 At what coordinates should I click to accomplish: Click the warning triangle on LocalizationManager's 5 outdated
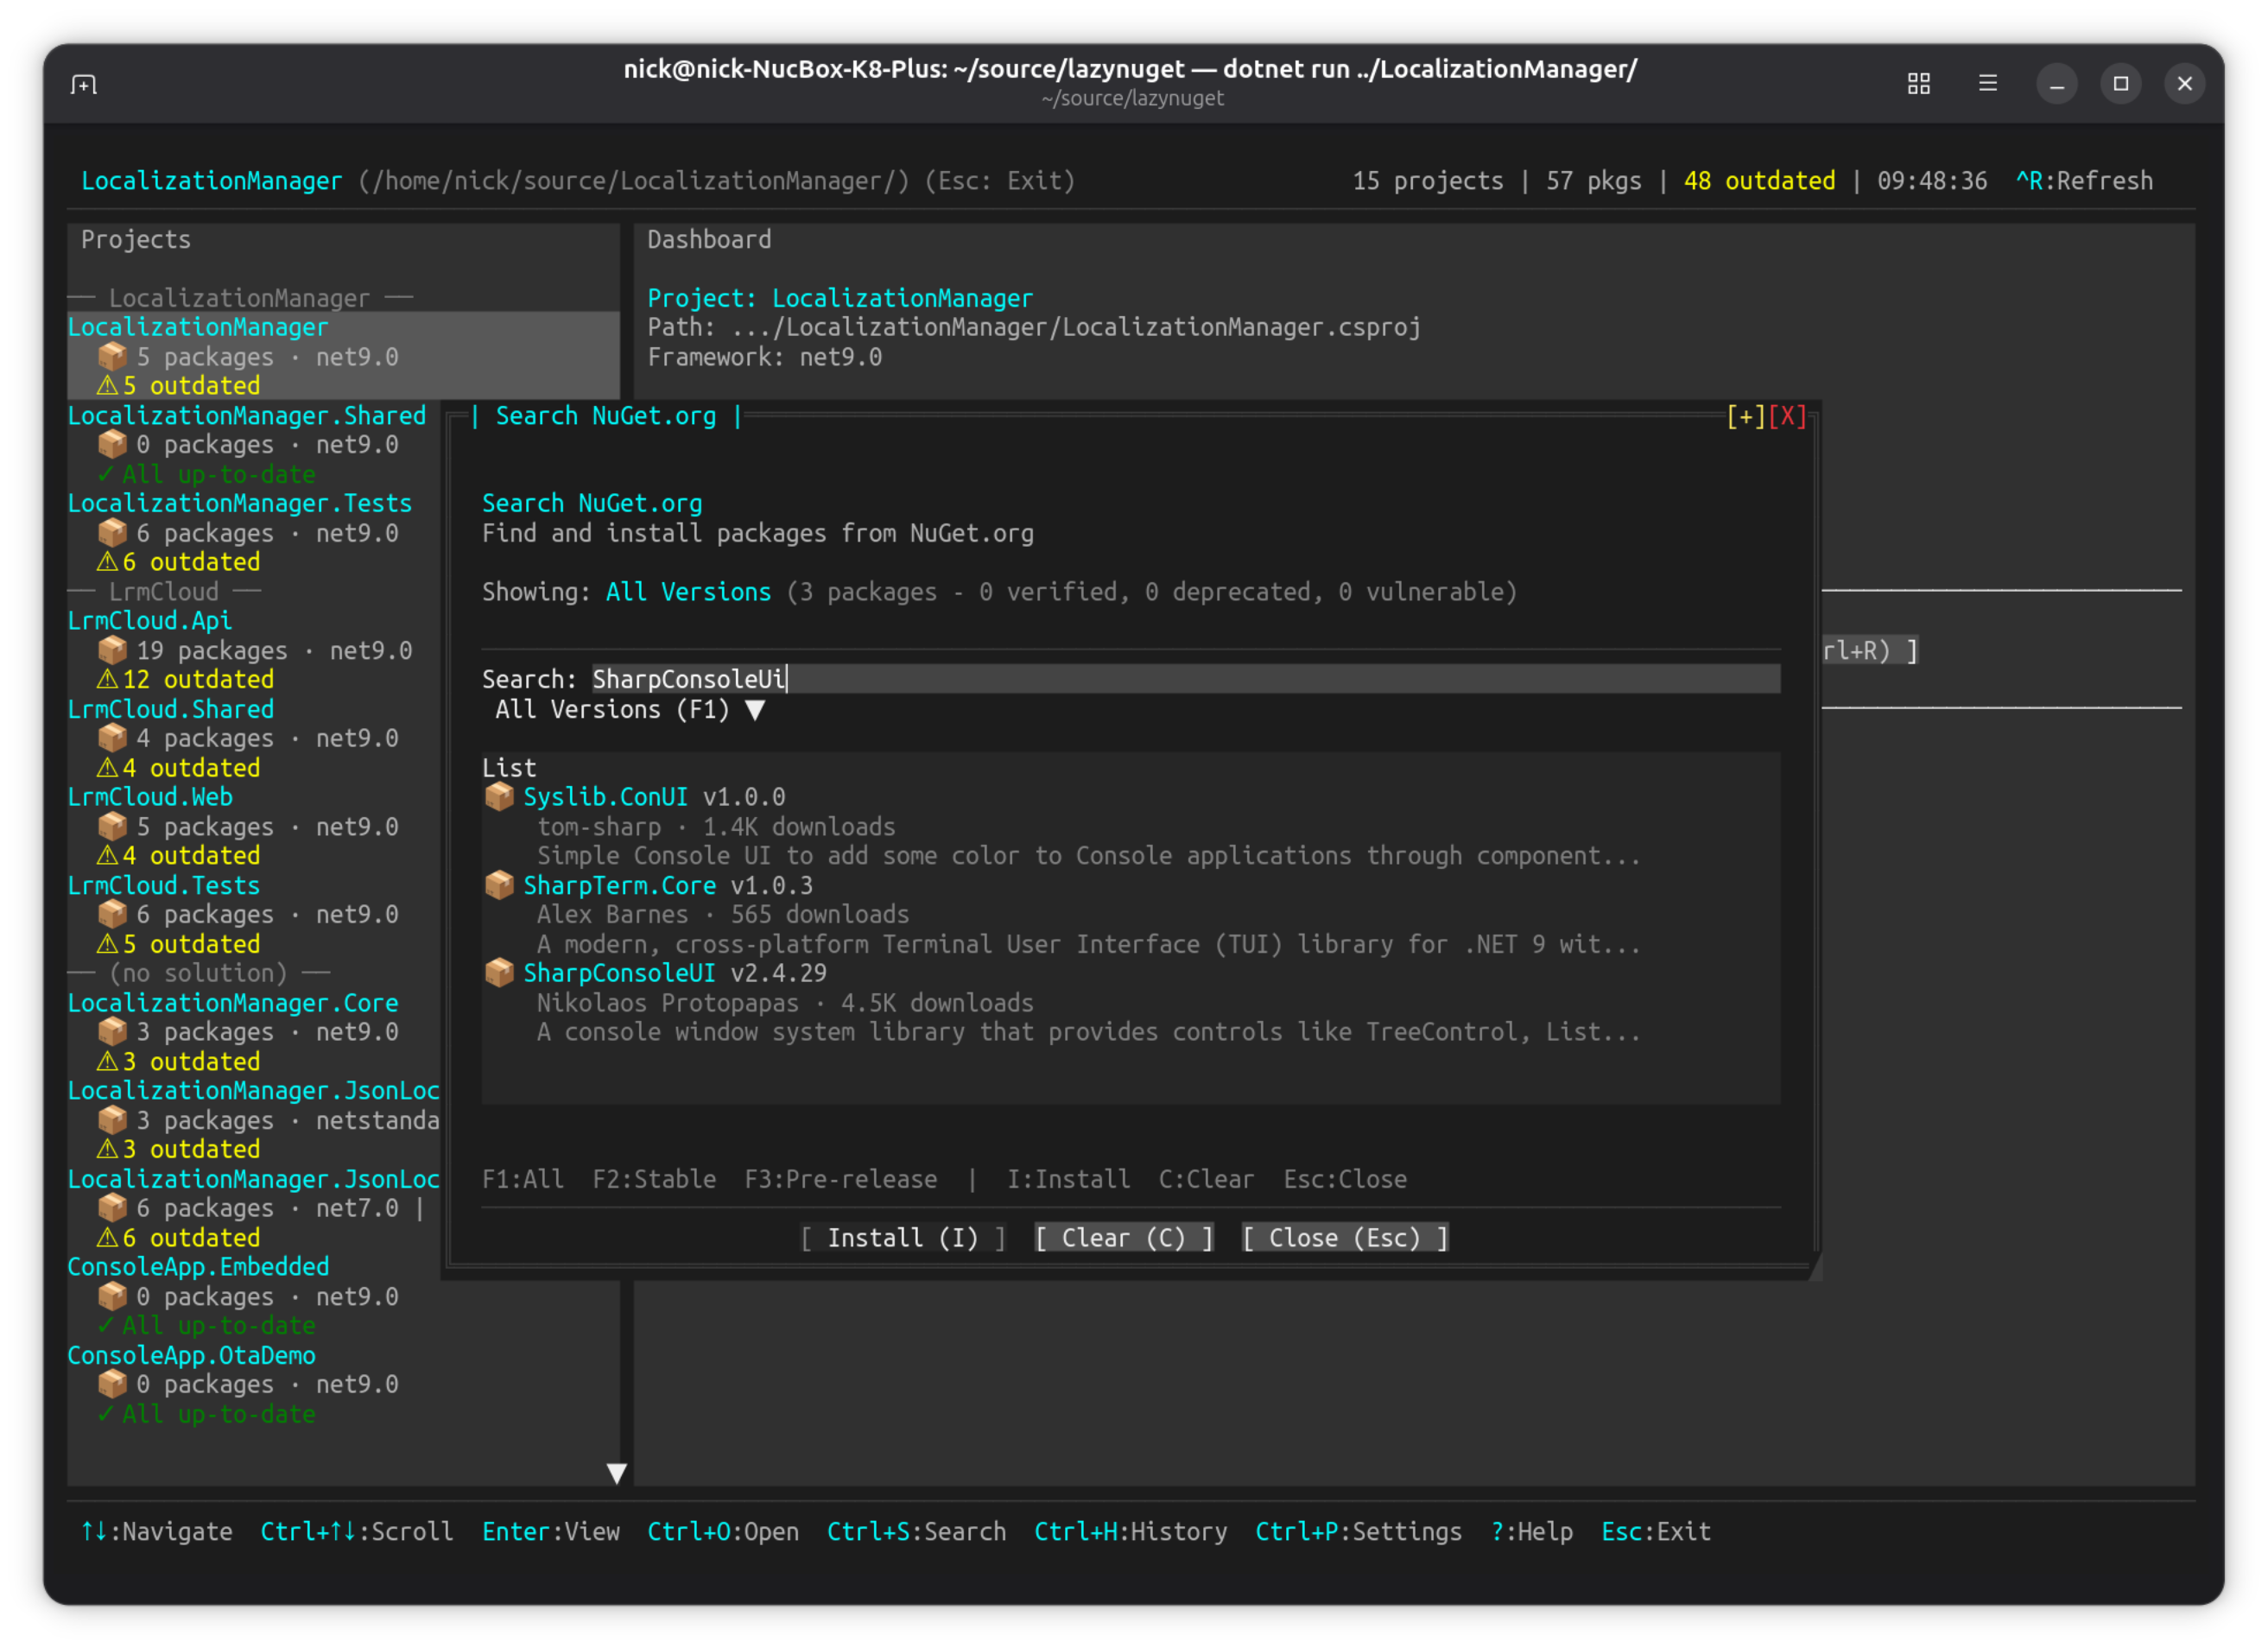pos(109,385)
